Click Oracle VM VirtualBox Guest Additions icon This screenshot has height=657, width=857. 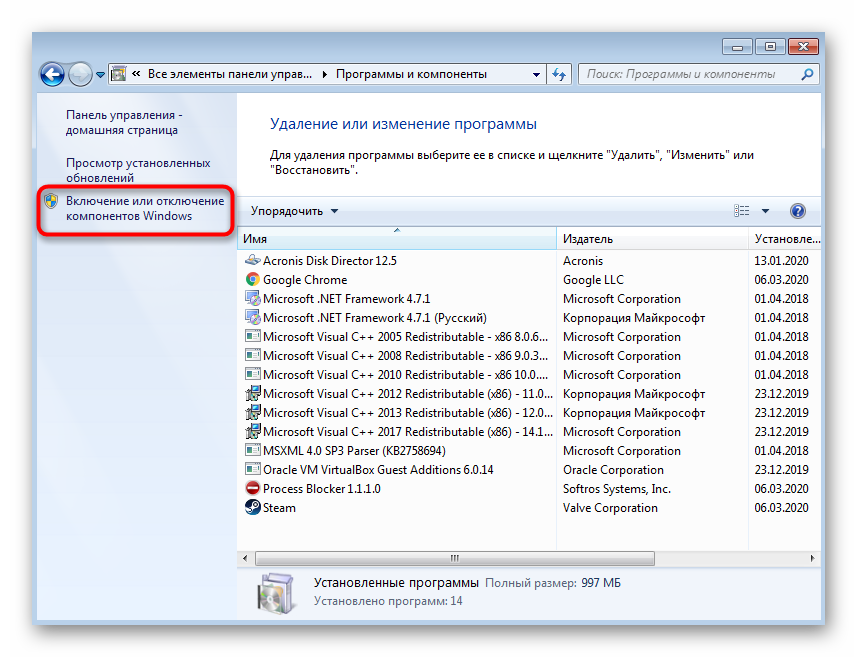tap(253, 470)
